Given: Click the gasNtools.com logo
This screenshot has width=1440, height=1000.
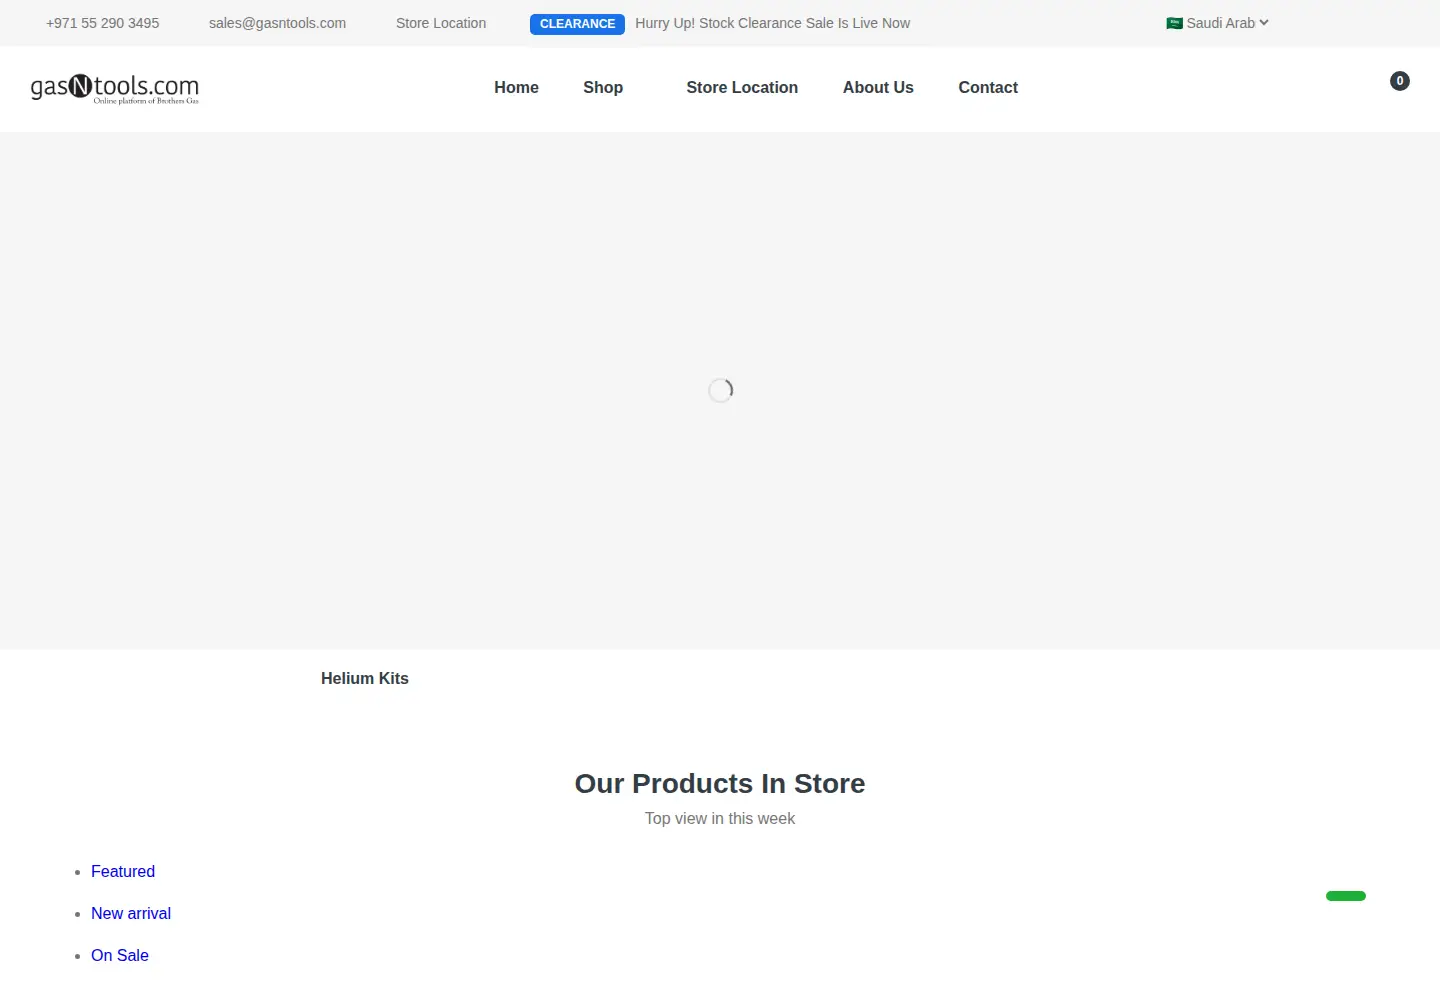Looking at the screenshot, I should pyautogui.click(x=115, y=89).
